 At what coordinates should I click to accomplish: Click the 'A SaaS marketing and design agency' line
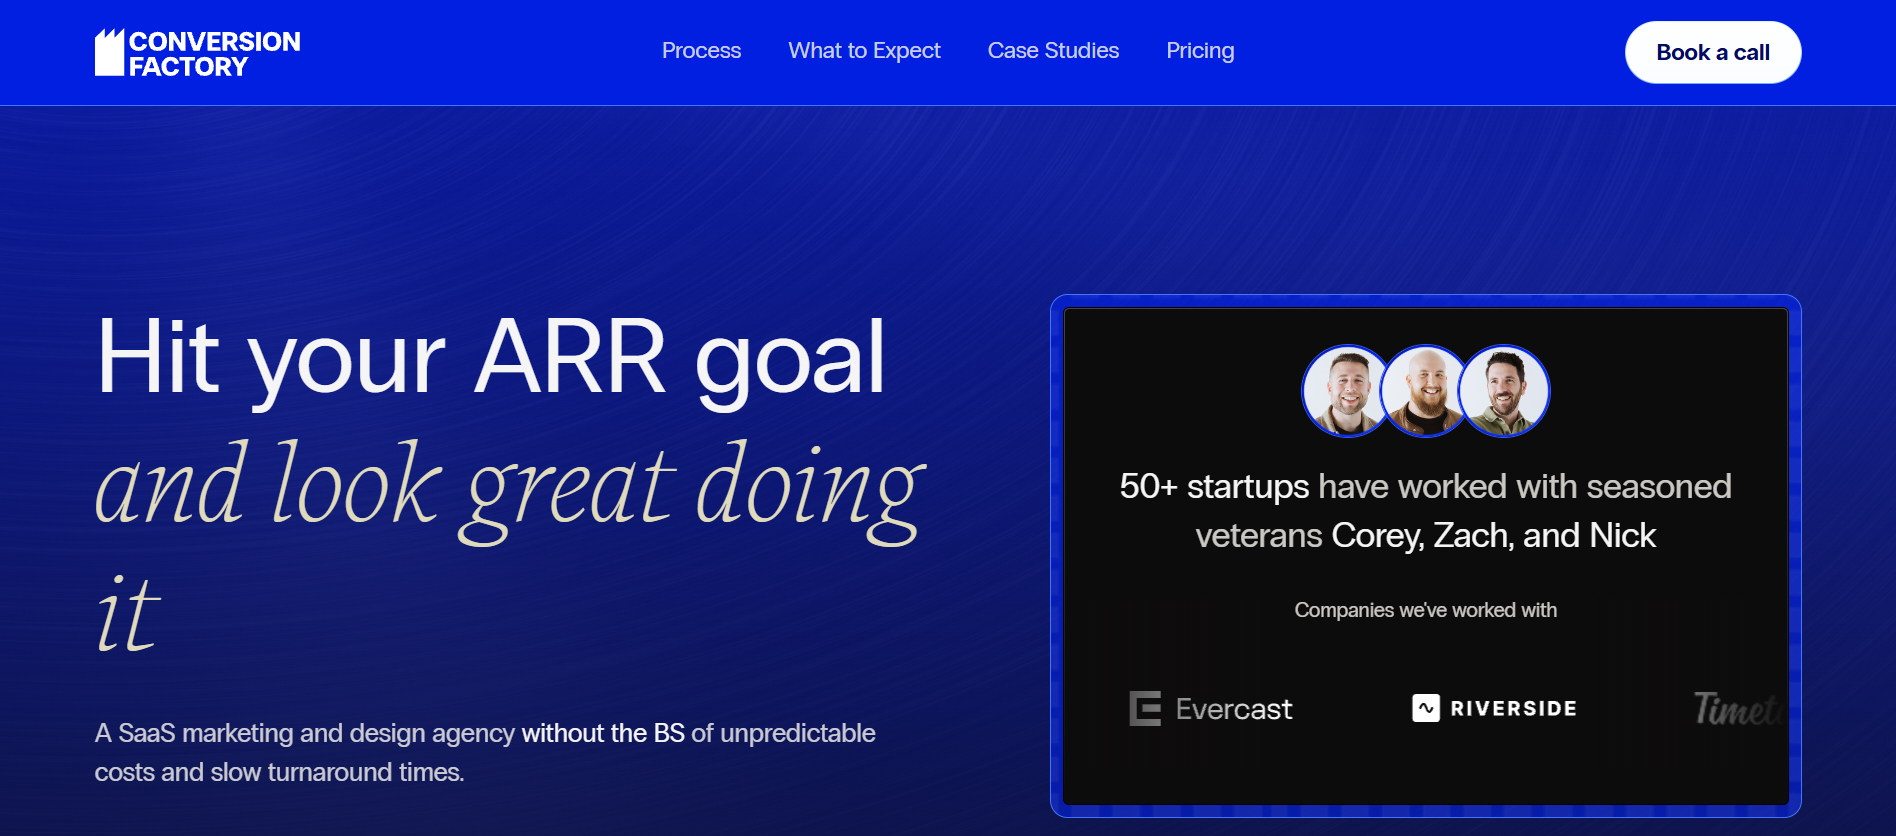point(485,733)
